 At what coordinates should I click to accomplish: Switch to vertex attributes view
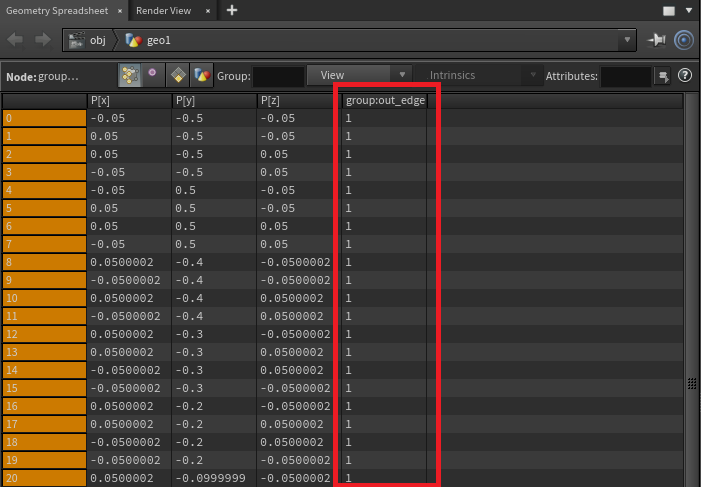[153, 76]
